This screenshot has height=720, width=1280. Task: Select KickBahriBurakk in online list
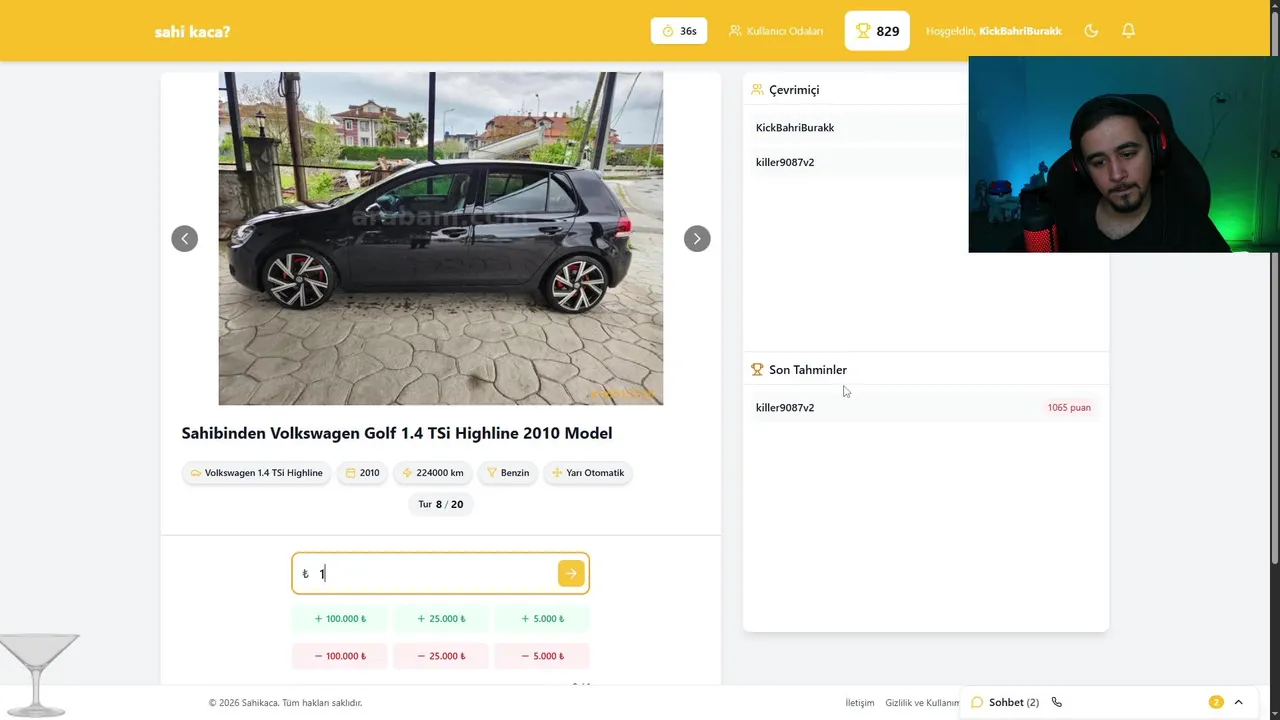[x=795, y=128]
